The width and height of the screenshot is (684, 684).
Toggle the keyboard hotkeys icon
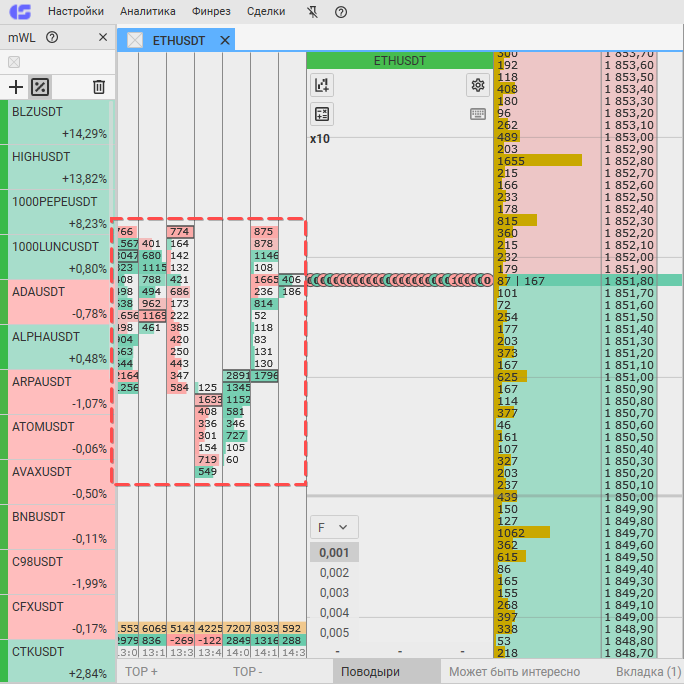(x=478, y=114)
